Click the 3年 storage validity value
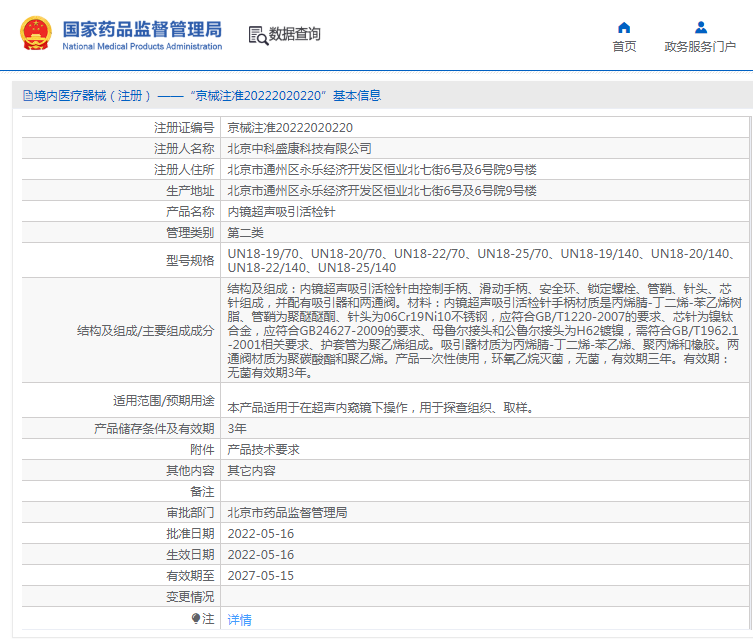753x639 pixels. (x=237, y=428)
